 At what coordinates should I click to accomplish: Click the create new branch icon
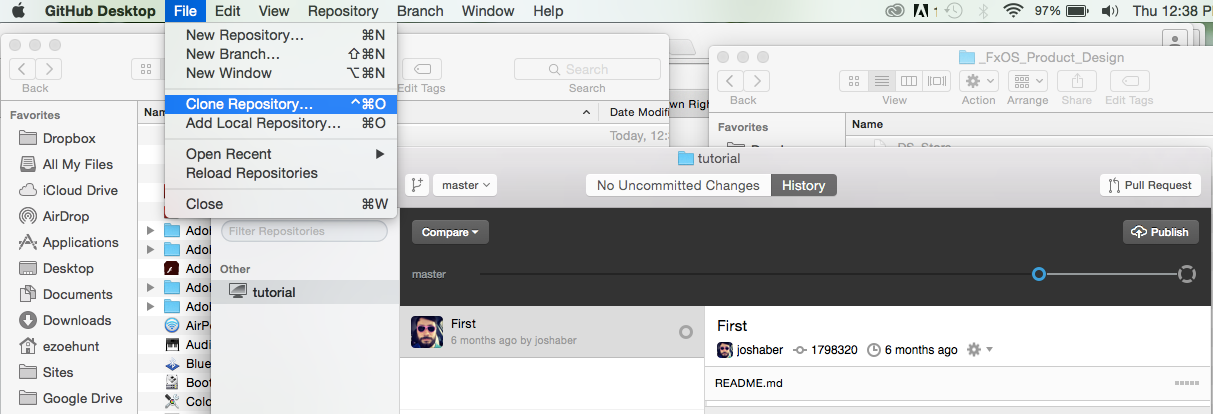pos(417,185)
